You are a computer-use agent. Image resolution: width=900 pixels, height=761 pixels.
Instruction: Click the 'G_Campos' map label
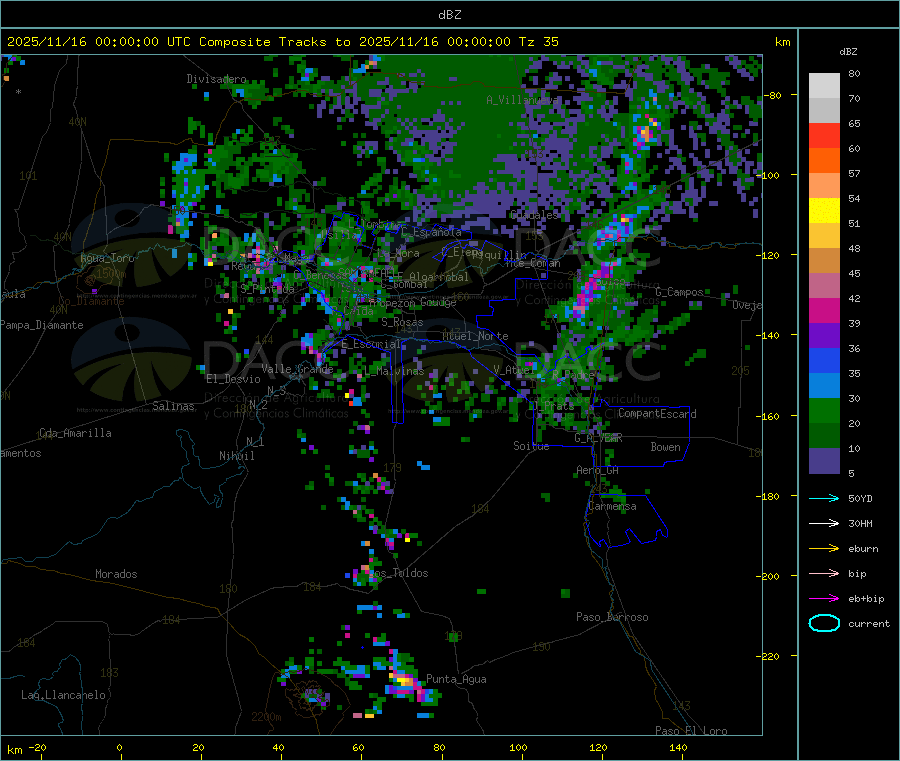pos(680,292)
